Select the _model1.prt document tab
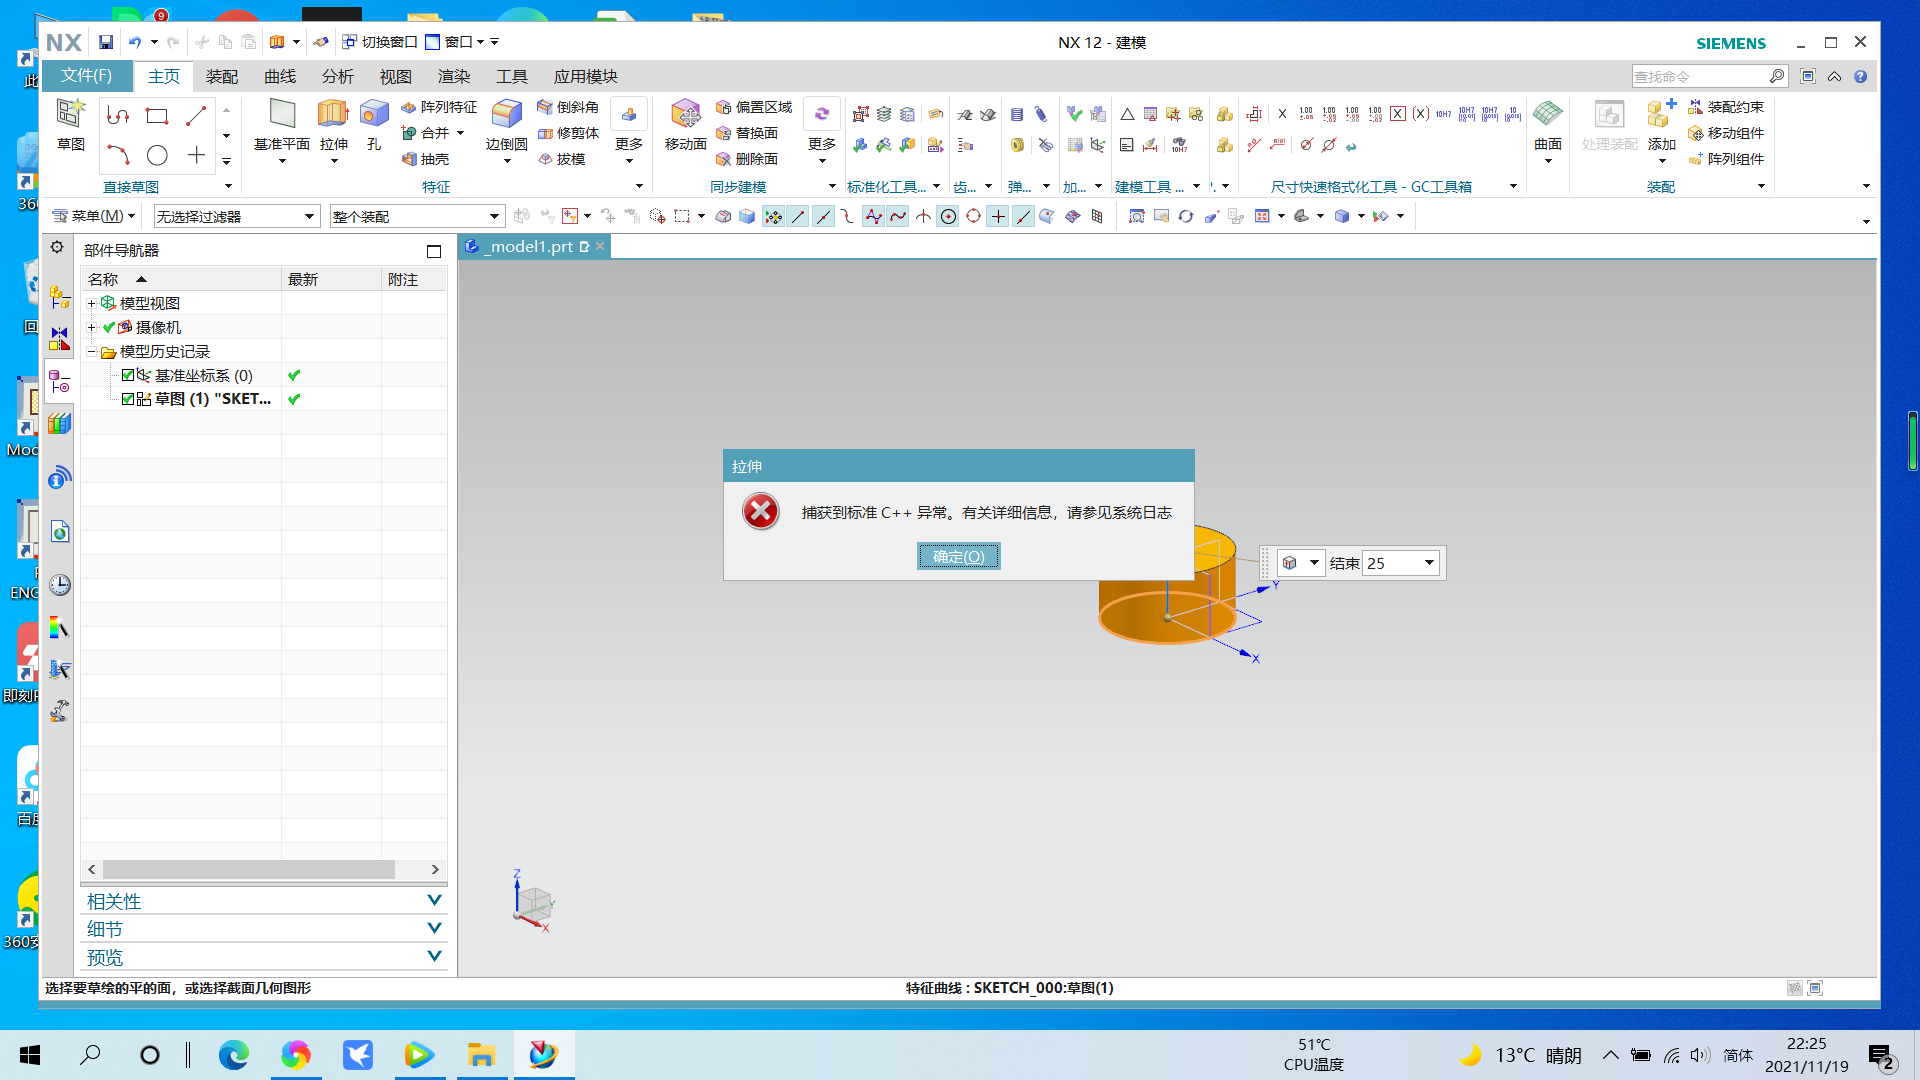This screenshot has height=1080, width=1920. [532, 246]
